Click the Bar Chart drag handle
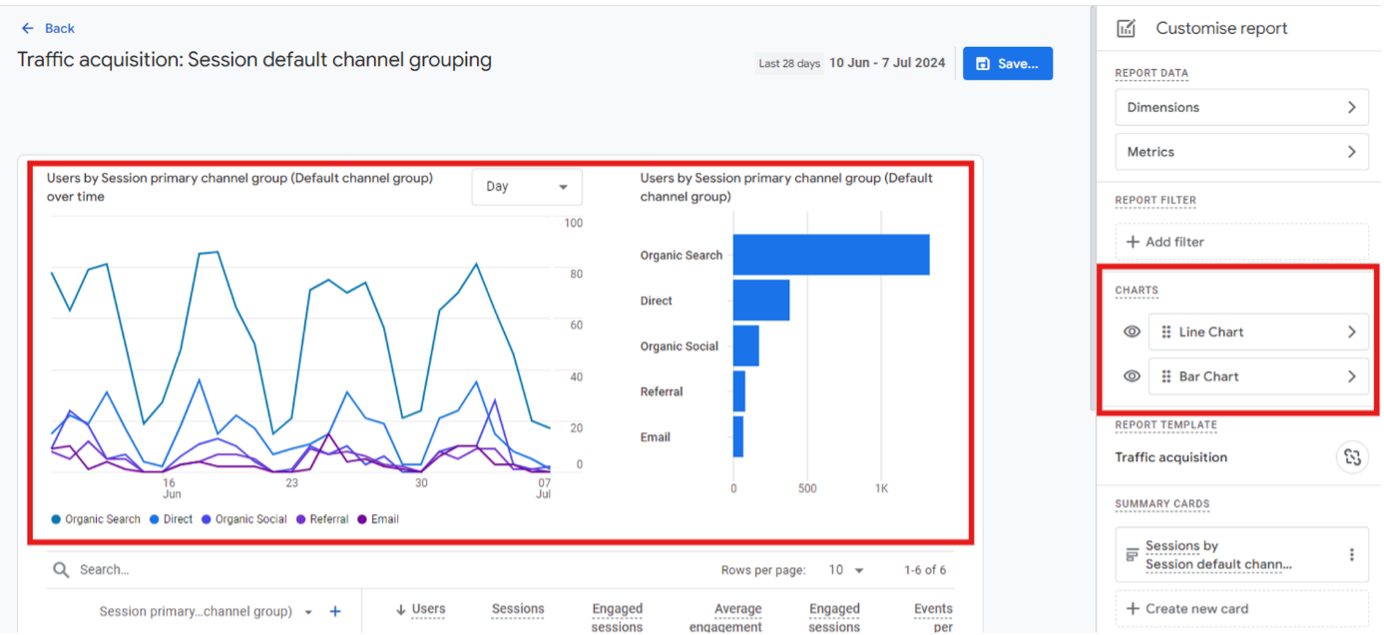 coord(1166,377)
